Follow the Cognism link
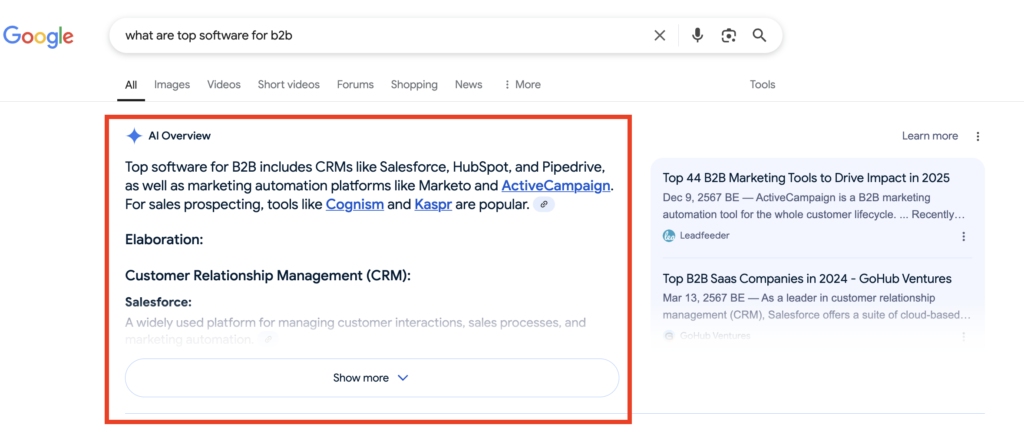The width and height of the screenshot is (1024, 445). point(355,205)
